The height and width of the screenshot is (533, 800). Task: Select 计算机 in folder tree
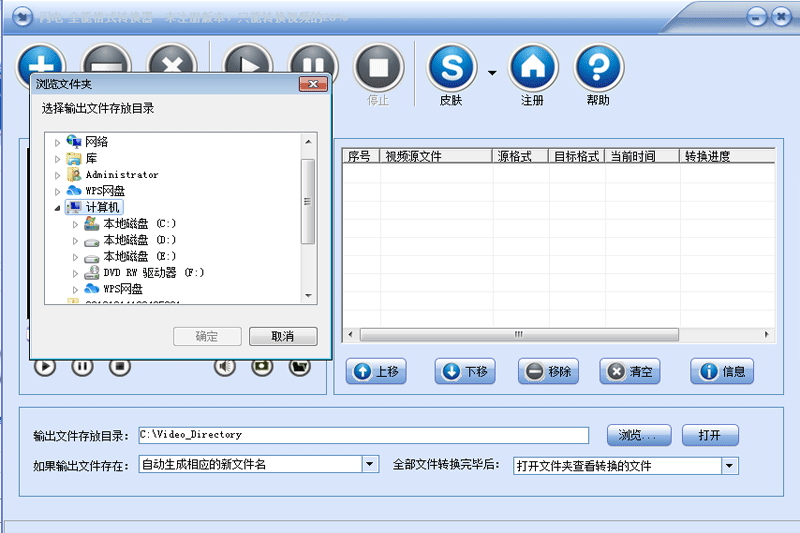102,207
